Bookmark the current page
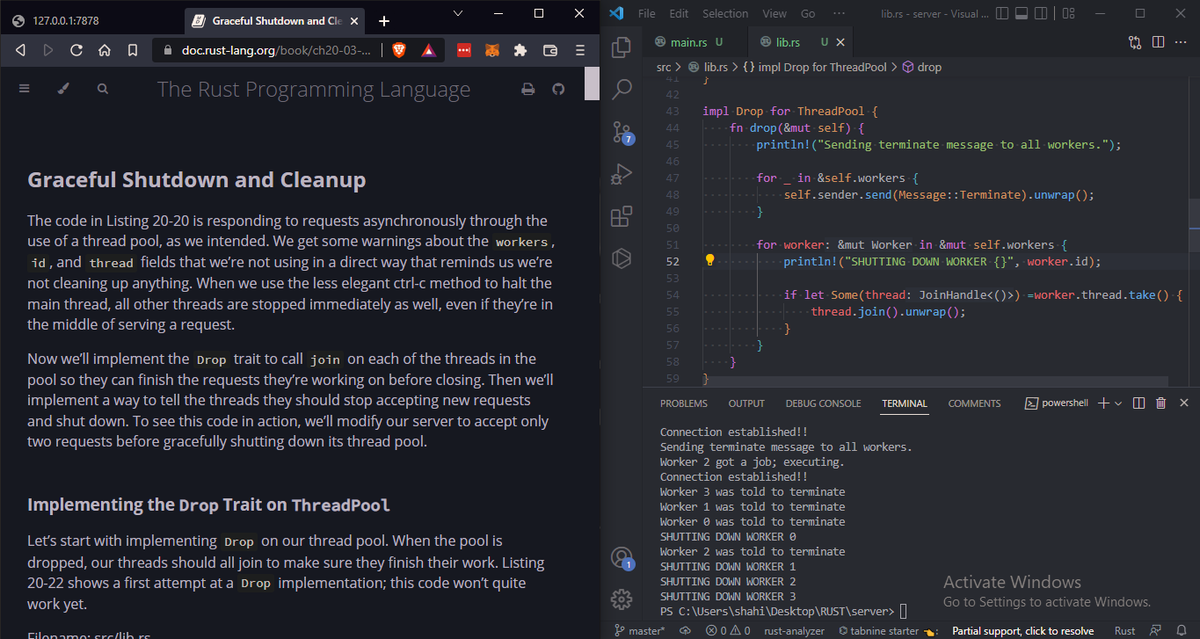The width and height of the screenshot is (1200, 639). [x=132, y=50]
